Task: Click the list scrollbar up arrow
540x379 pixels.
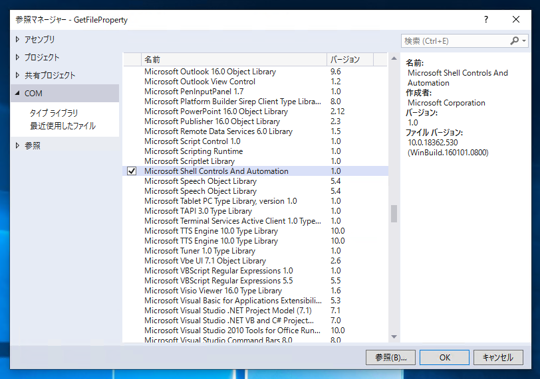Action: (x=394, y=59)
